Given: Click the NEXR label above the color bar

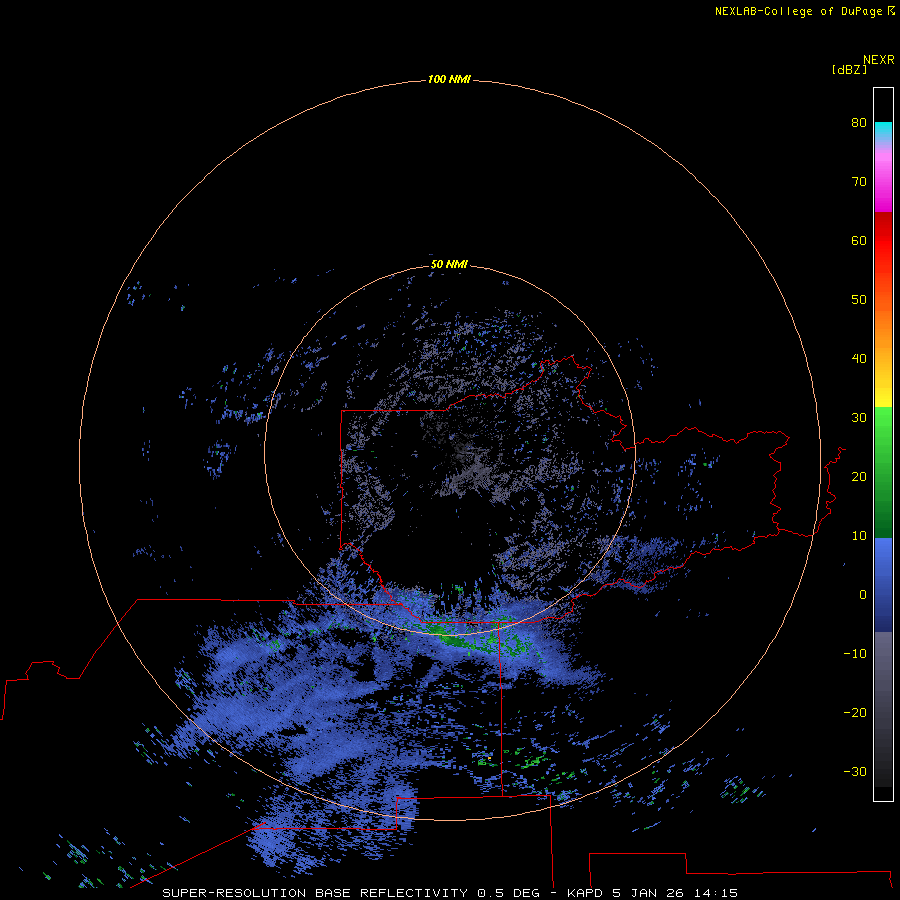Looking at the screenshot, I should [x=878, y=60].
